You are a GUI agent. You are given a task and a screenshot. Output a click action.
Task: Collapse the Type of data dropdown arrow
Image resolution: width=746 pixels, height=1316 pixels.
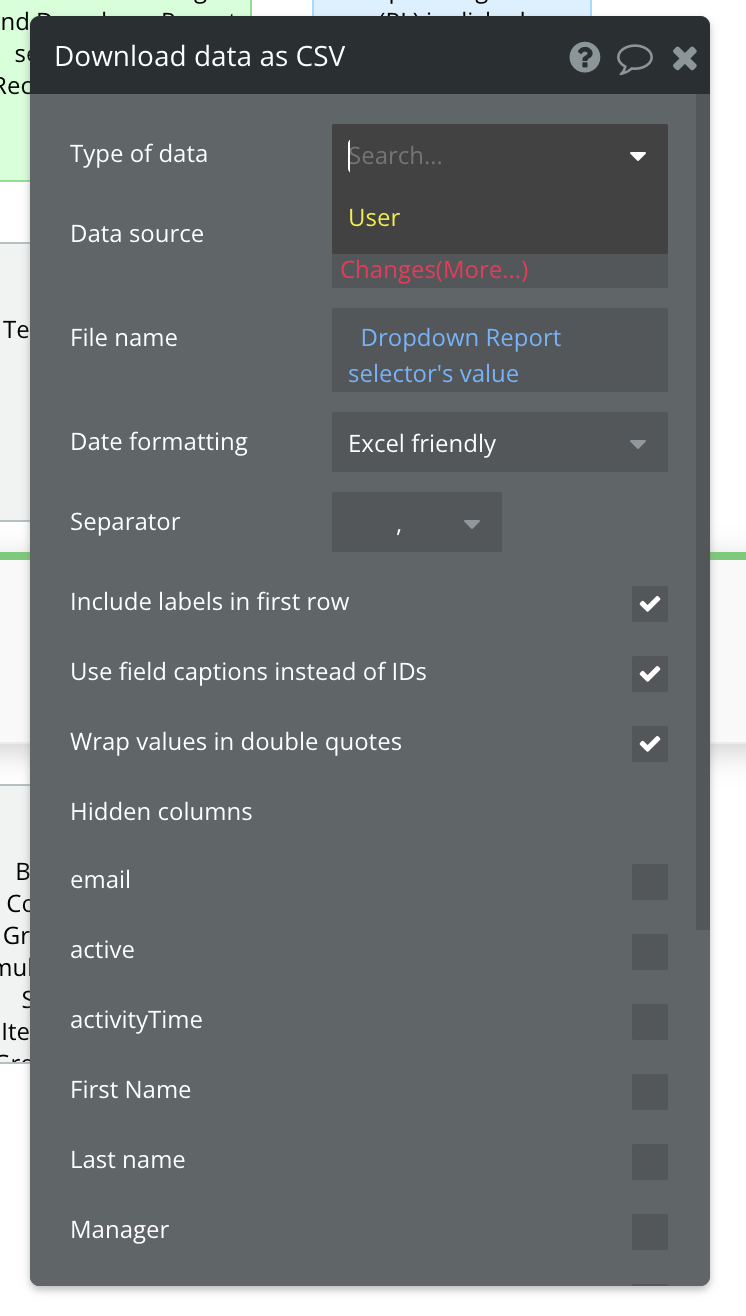(638, 156)
